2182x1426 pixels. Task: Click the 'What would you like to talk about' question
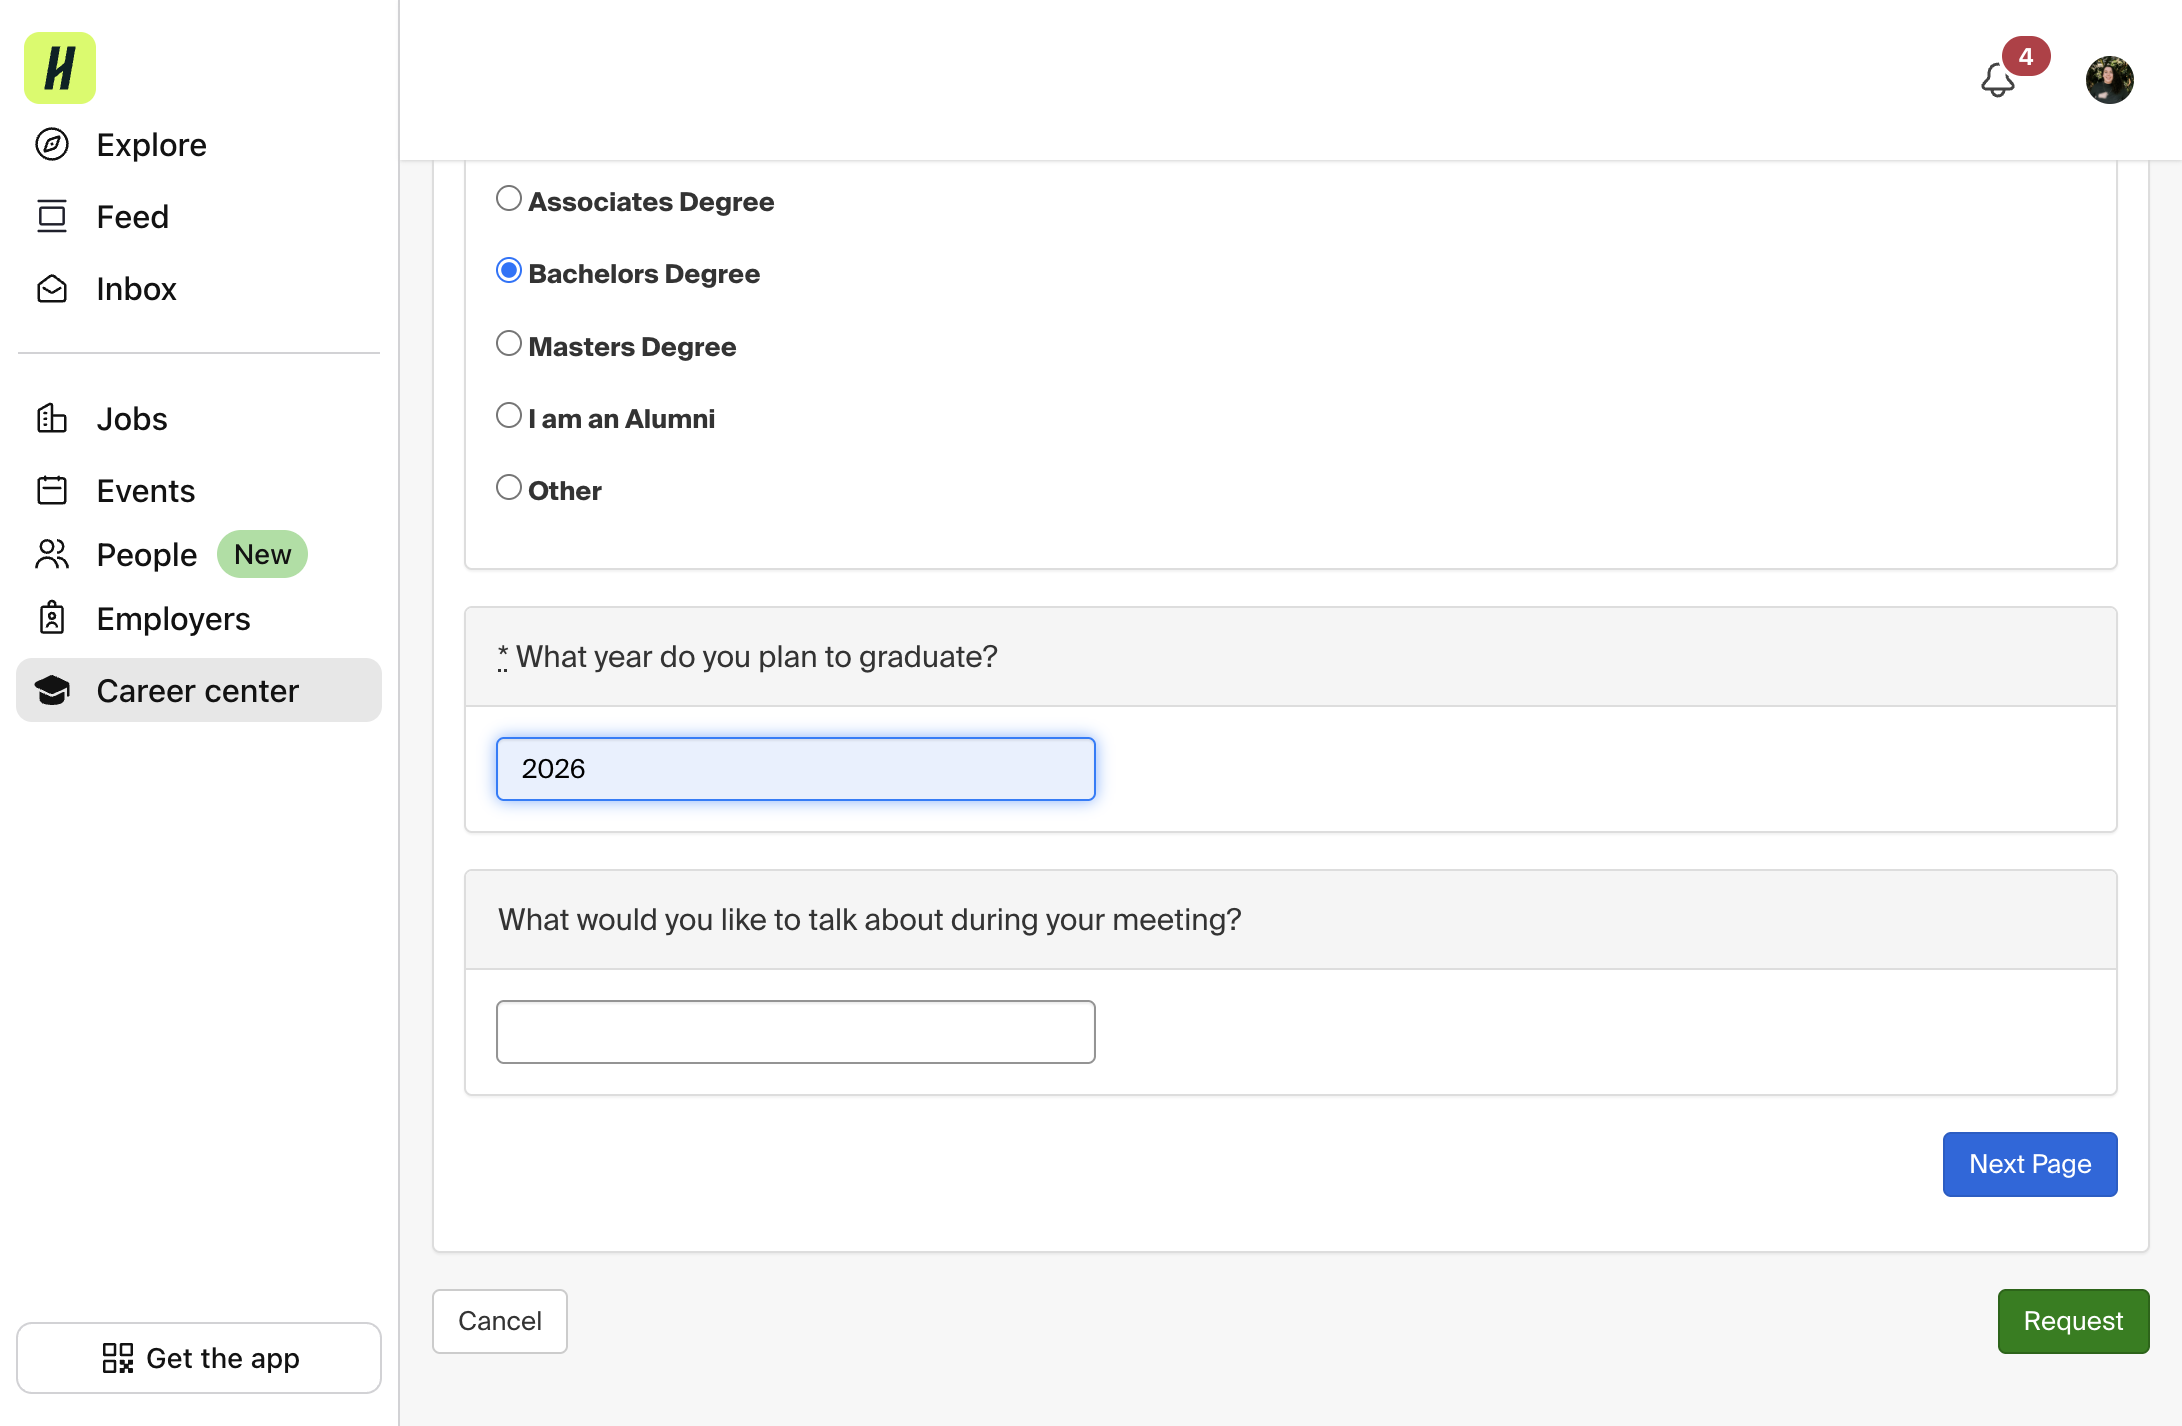pos(870,919)
